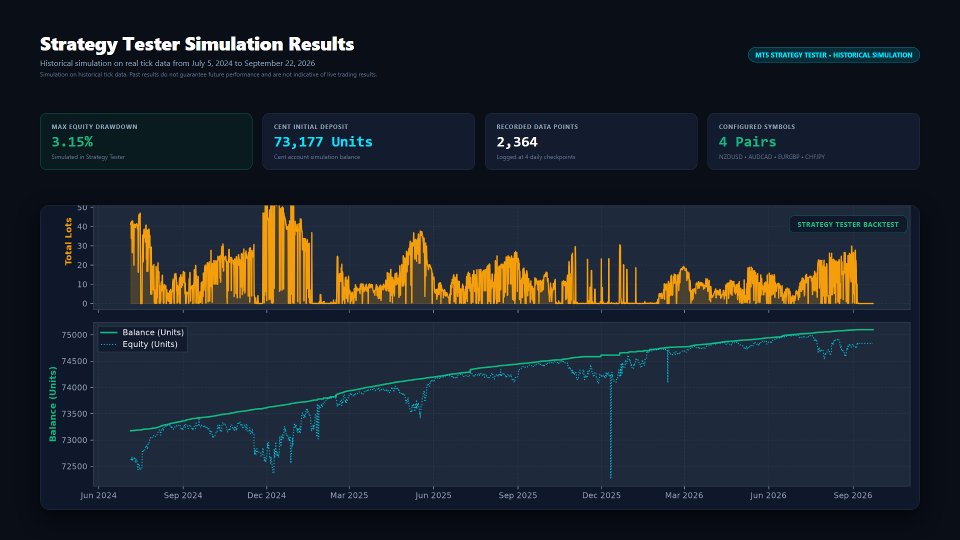Image resolution: width=960 pixels, height=540 pixels.
Task: Click the "Dec 2025" x-axis label
Action: click(x=601, y=495)
